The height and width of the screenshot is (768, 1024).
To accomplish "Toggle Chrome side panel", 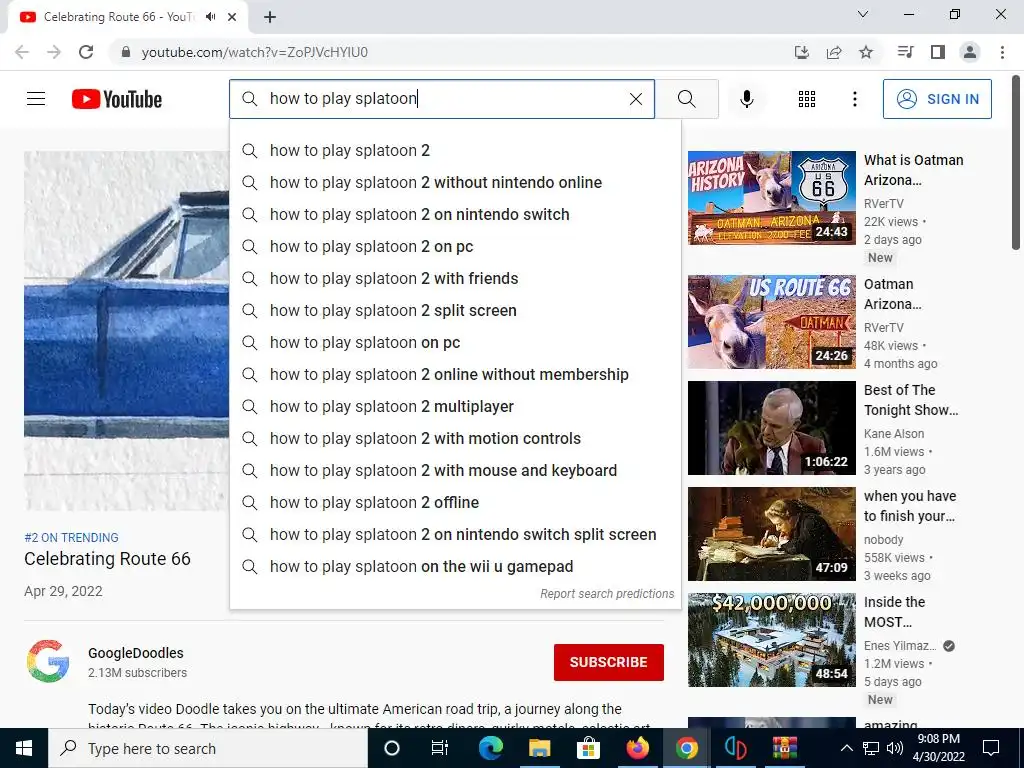I will [x=938, y=52].
